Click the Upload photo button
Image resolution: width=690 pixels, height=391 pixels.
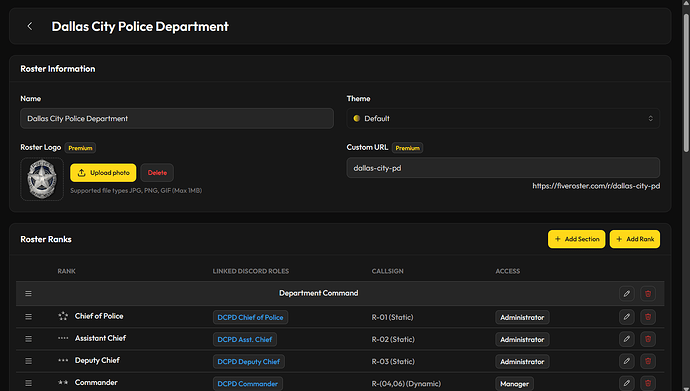(x=103, y=173)
